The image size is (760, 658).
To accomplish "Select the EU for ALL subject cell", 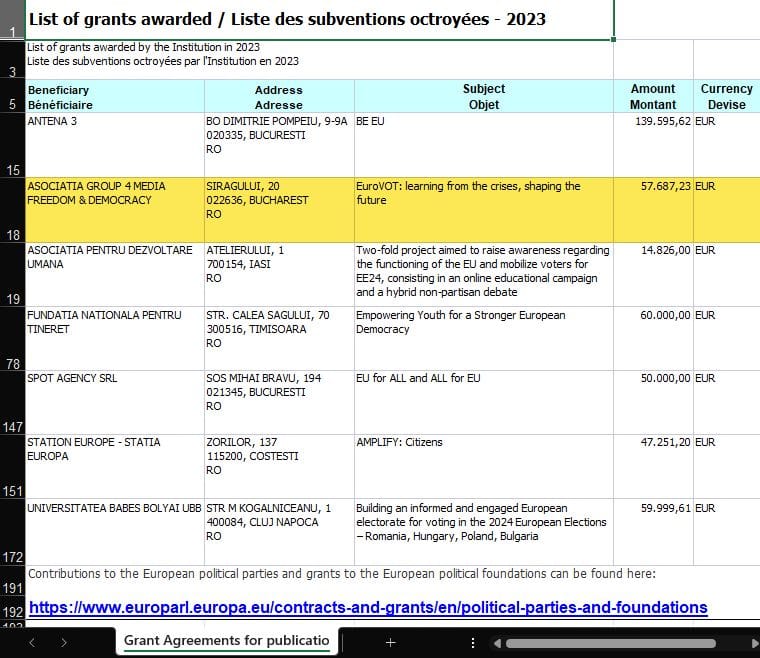I will tap(484, 403).
